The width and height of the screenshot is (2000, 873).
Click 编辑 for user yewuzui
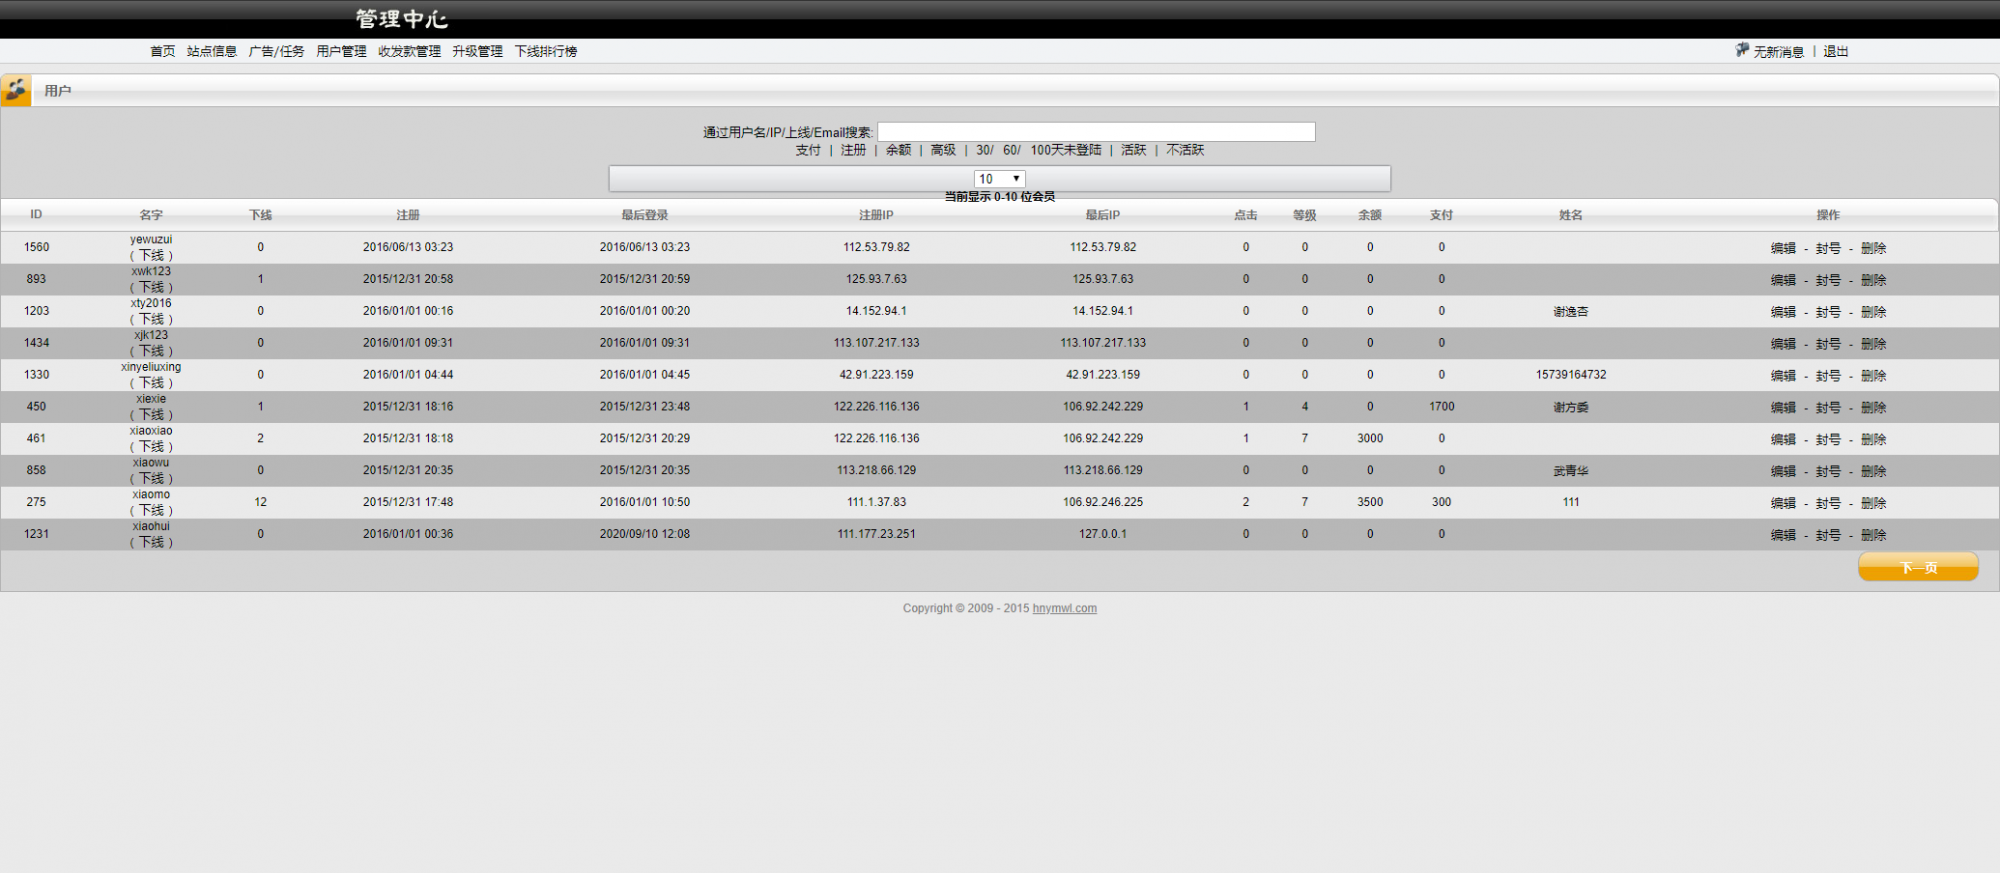1782,248
